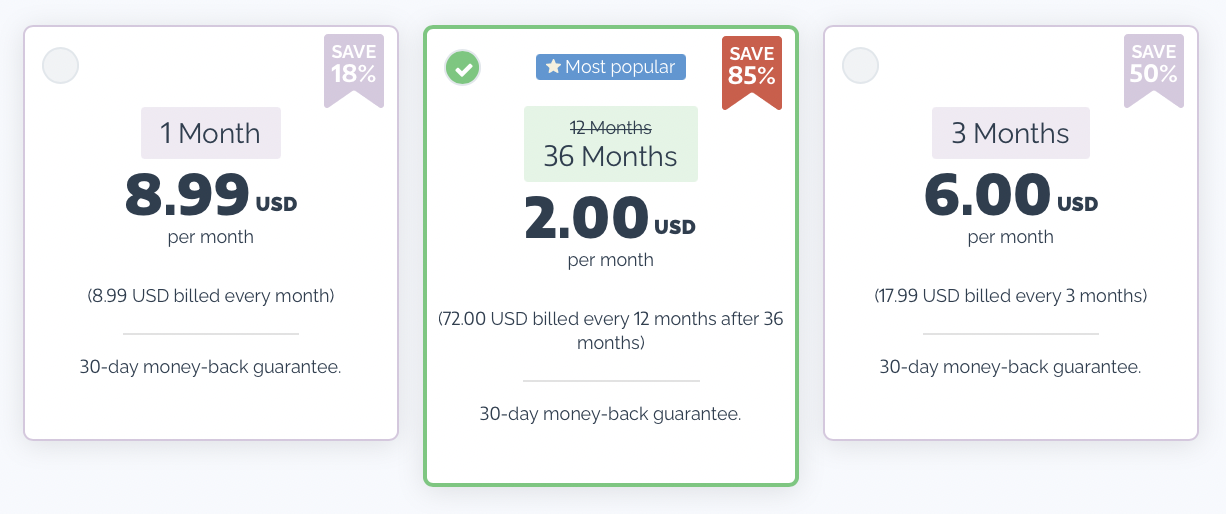
Task: Select the 1 Month plan radio button
Action: tap(60, 66)
